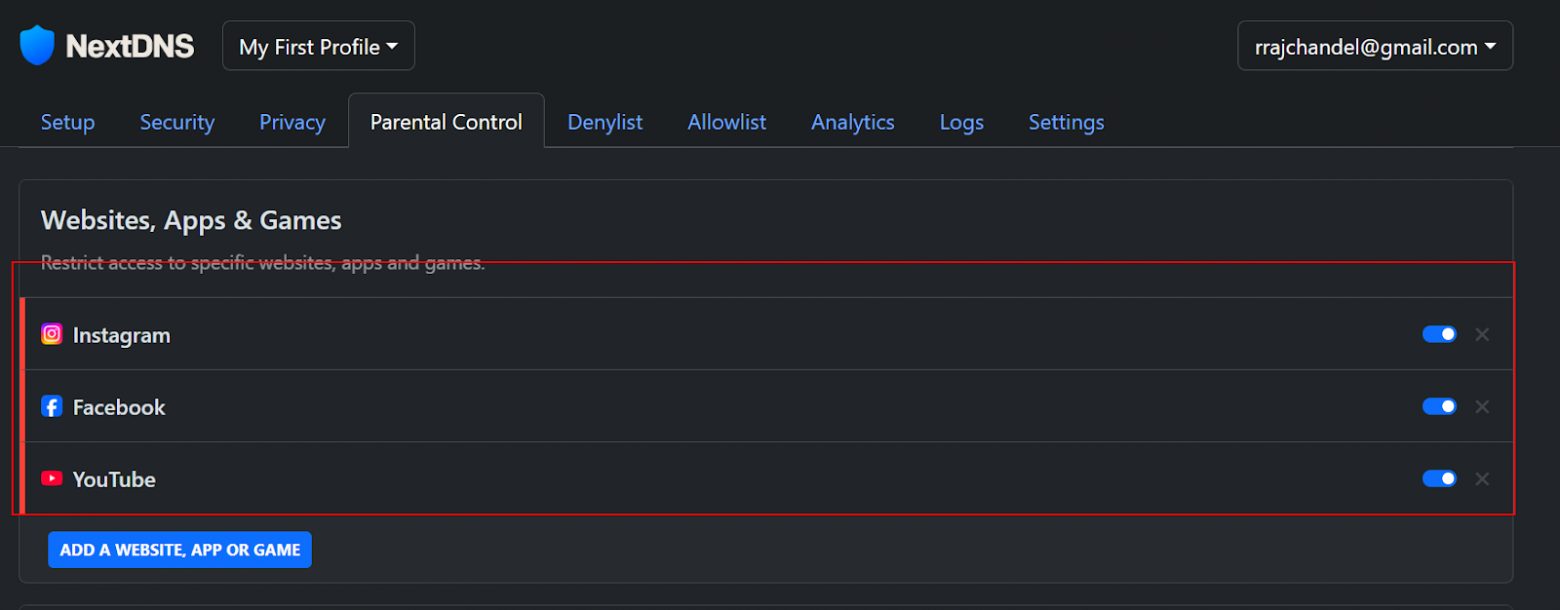Switch to the Privacy tab
Viewport: 1560px width, 610px height.
click(x=292, y=122)
